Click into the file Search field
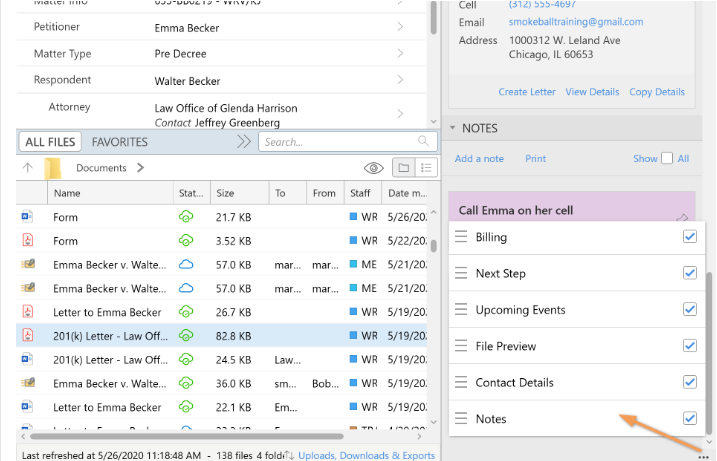717x461 pixels. (335, 142)
